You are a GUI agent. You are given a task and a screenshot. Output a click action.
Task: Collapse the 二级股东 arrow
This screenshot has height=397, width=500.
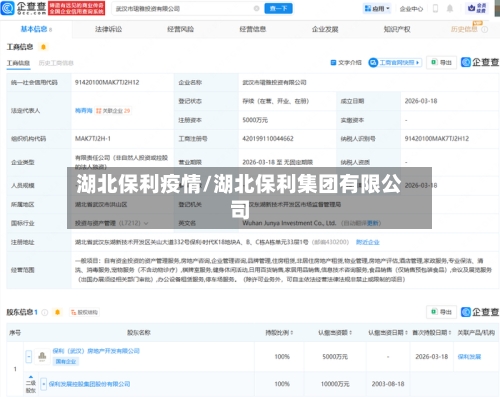pos(31,377)
